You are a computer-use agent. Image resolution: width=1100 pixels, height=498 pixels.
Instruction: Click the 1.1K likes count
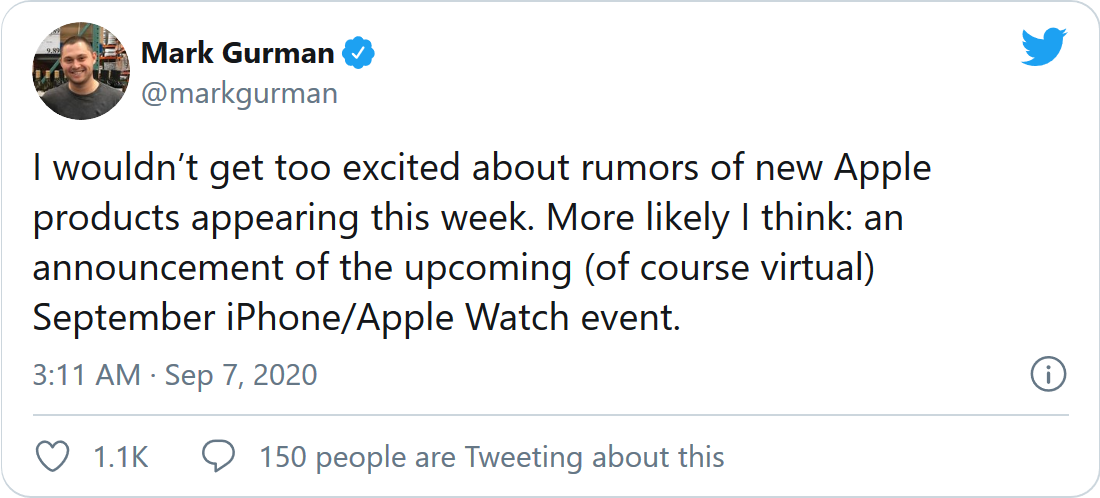[x=120, y=457]
